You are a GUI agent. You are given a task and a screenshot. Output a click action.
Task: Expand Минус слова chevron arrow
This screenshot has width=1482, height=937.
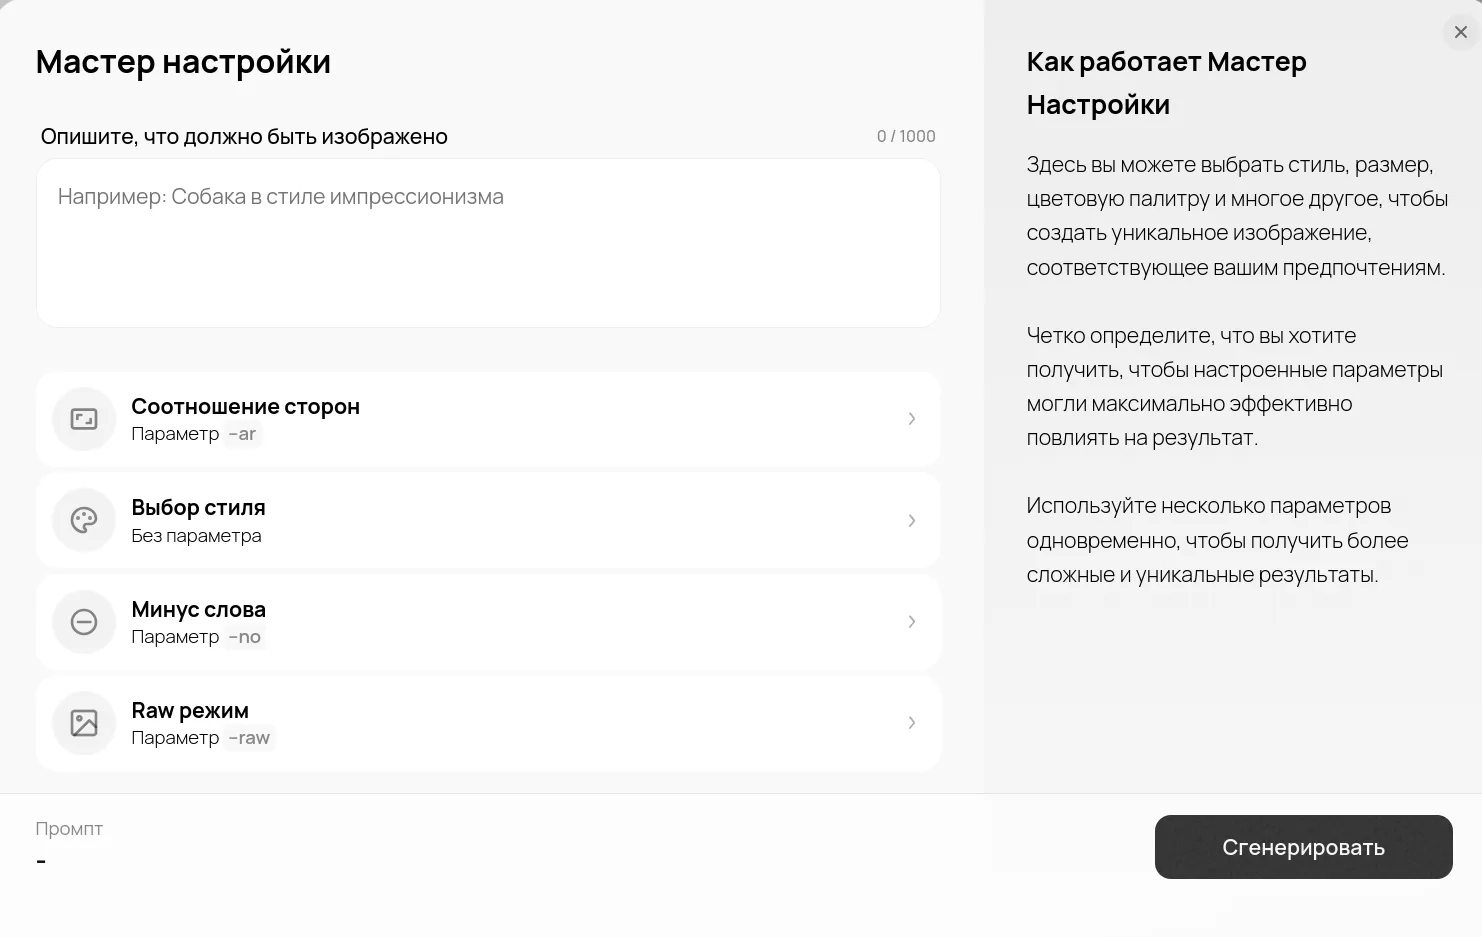(911, 622)
